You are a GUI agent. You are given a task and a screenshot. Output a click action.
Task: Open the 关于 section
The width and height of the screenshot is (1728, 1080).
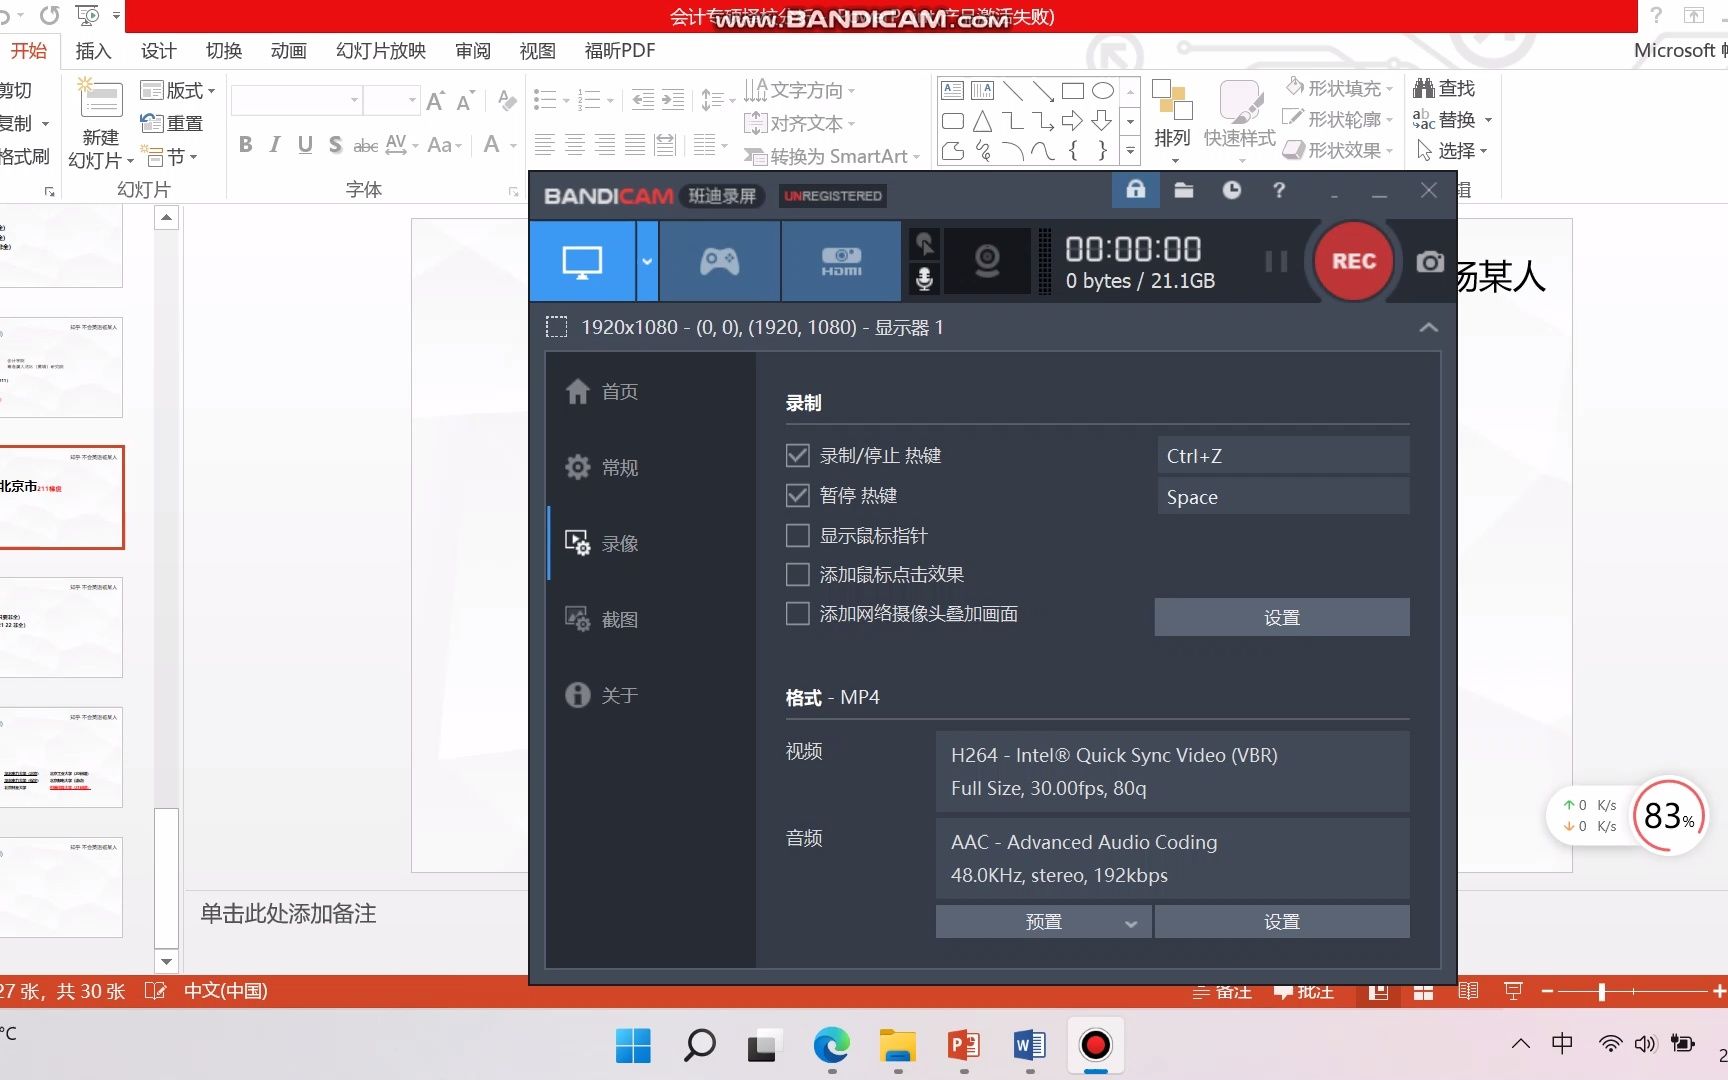point(601,695)
